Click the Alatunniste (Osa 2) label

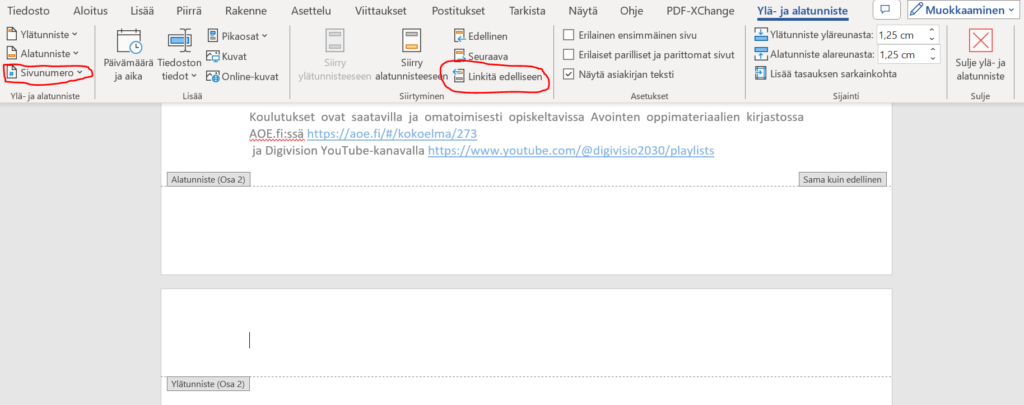[x=208, y=180]
